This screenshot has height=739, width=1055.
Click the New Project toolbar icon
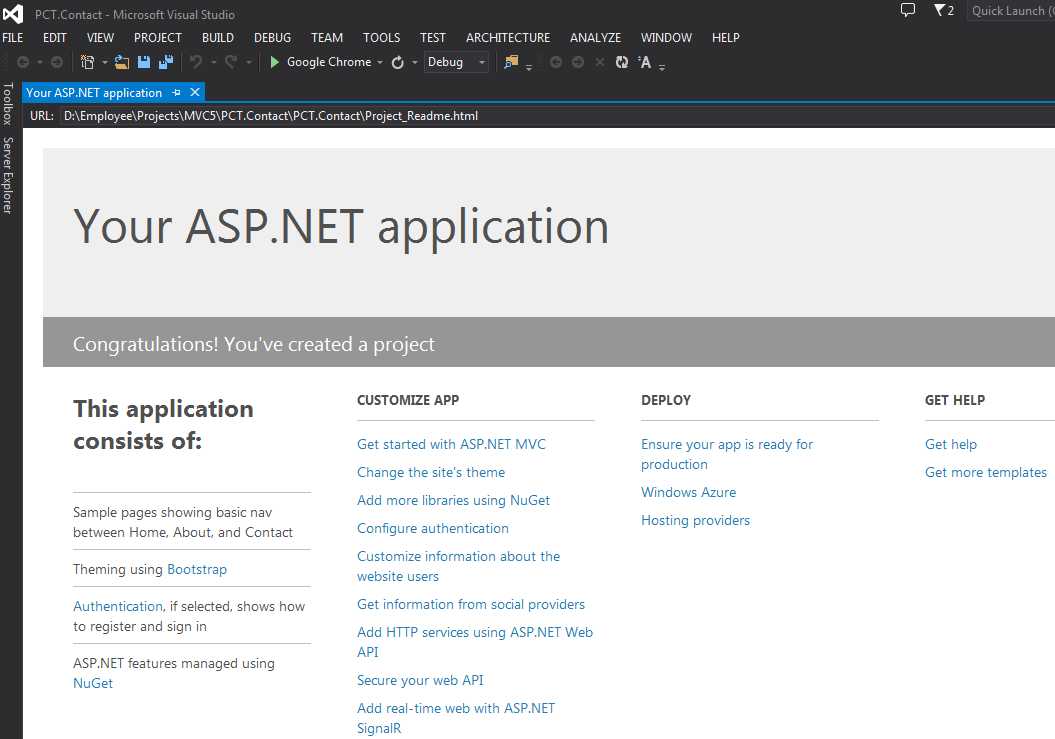coord(87,62)
